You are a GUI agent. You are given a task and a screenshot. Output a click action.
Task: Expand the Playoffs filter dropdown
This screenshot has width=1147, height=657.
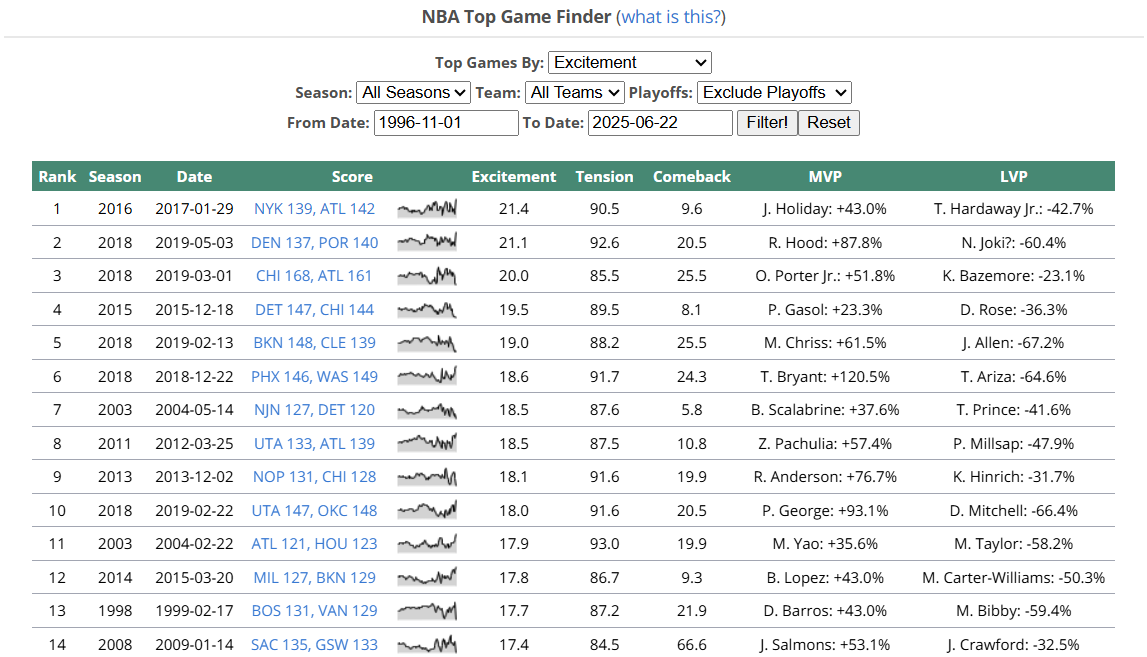point(774,92)
